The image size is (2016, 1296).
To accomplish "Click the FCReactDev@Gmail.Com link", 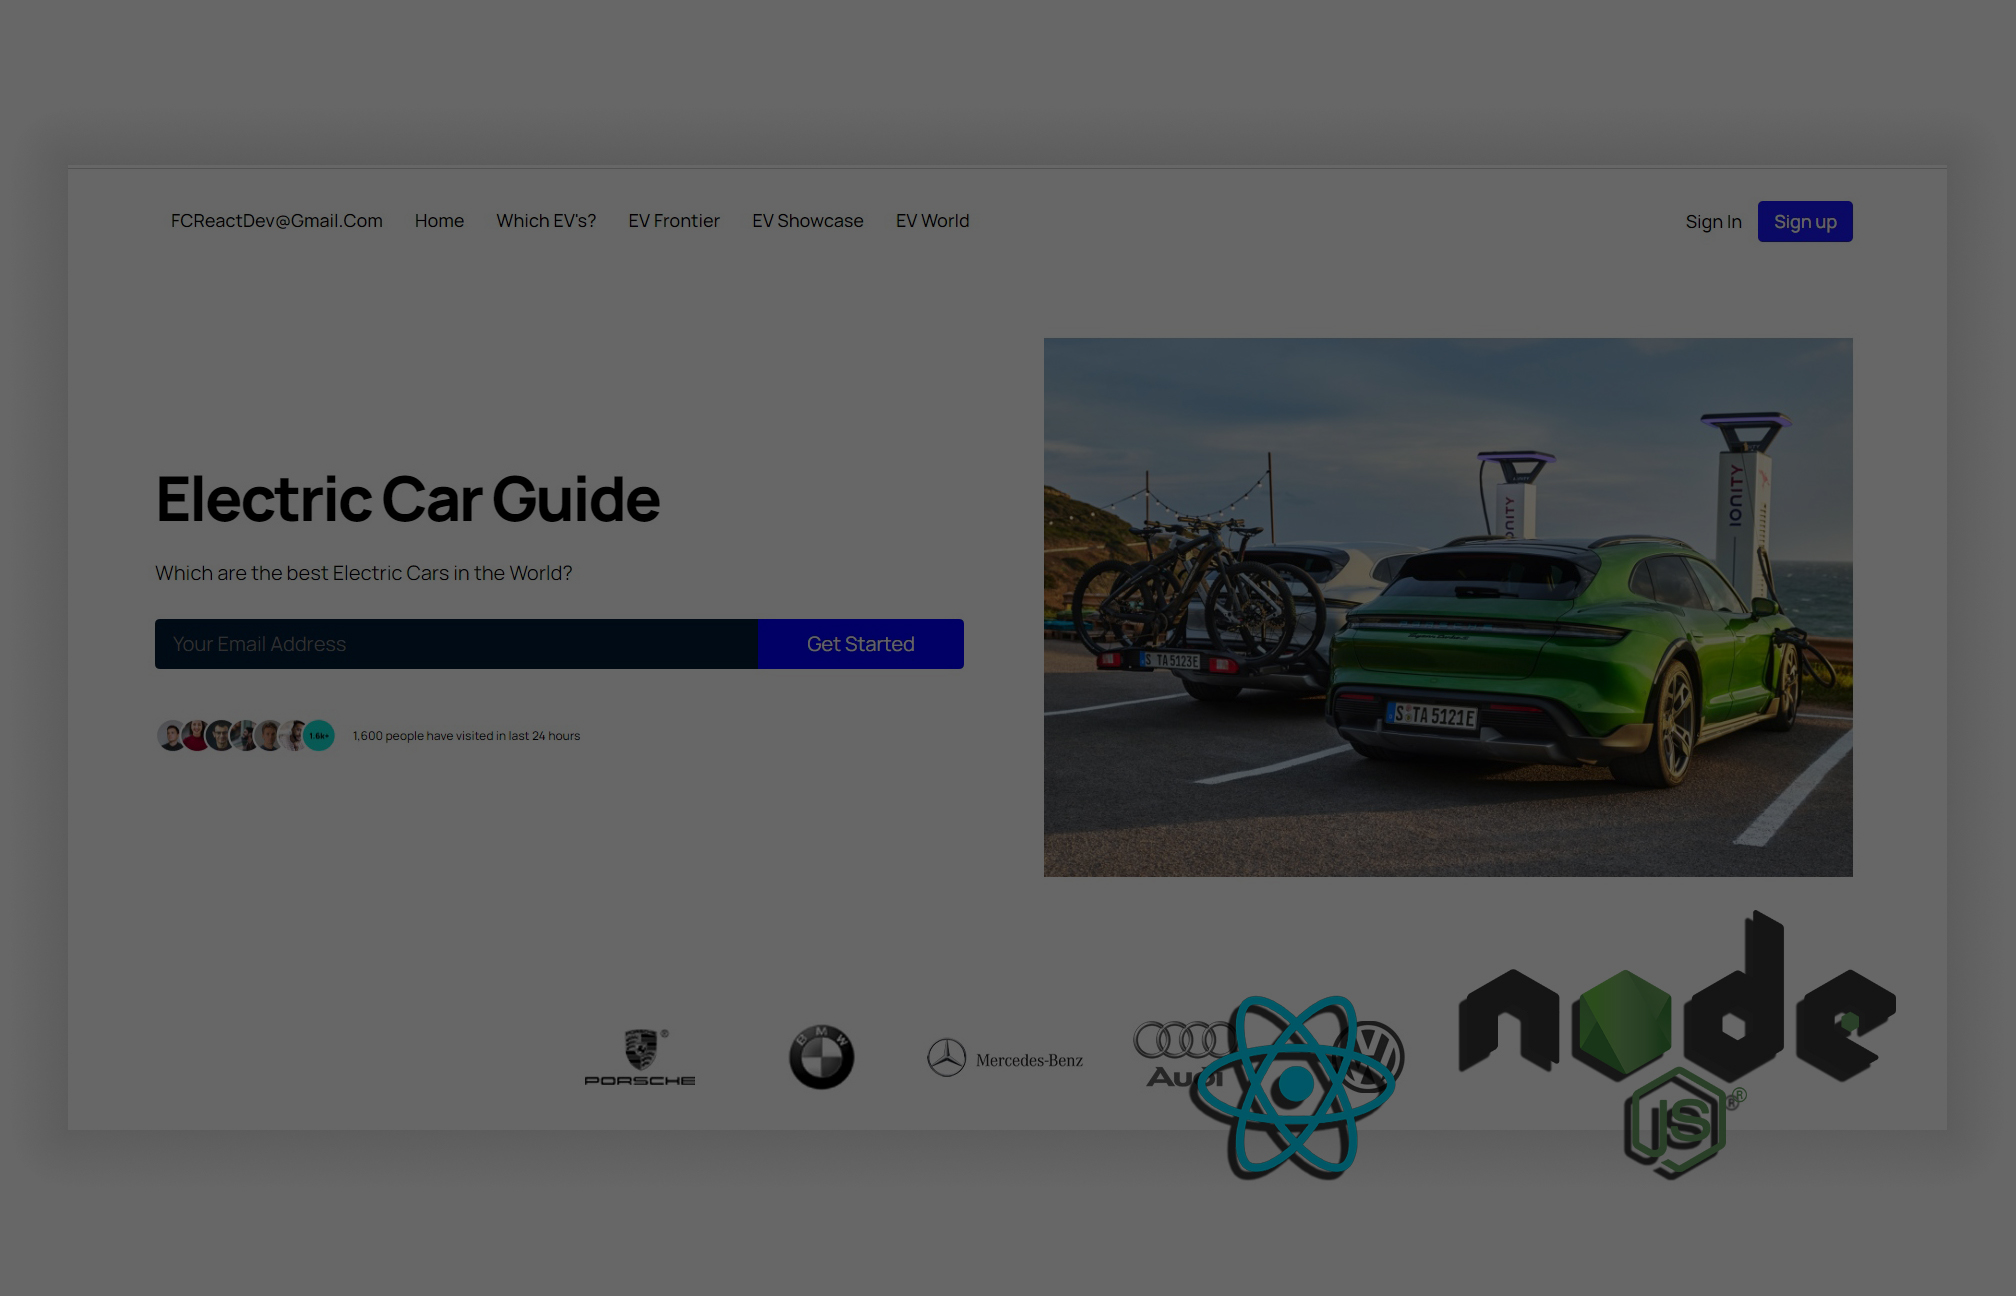I will point(277,221).
